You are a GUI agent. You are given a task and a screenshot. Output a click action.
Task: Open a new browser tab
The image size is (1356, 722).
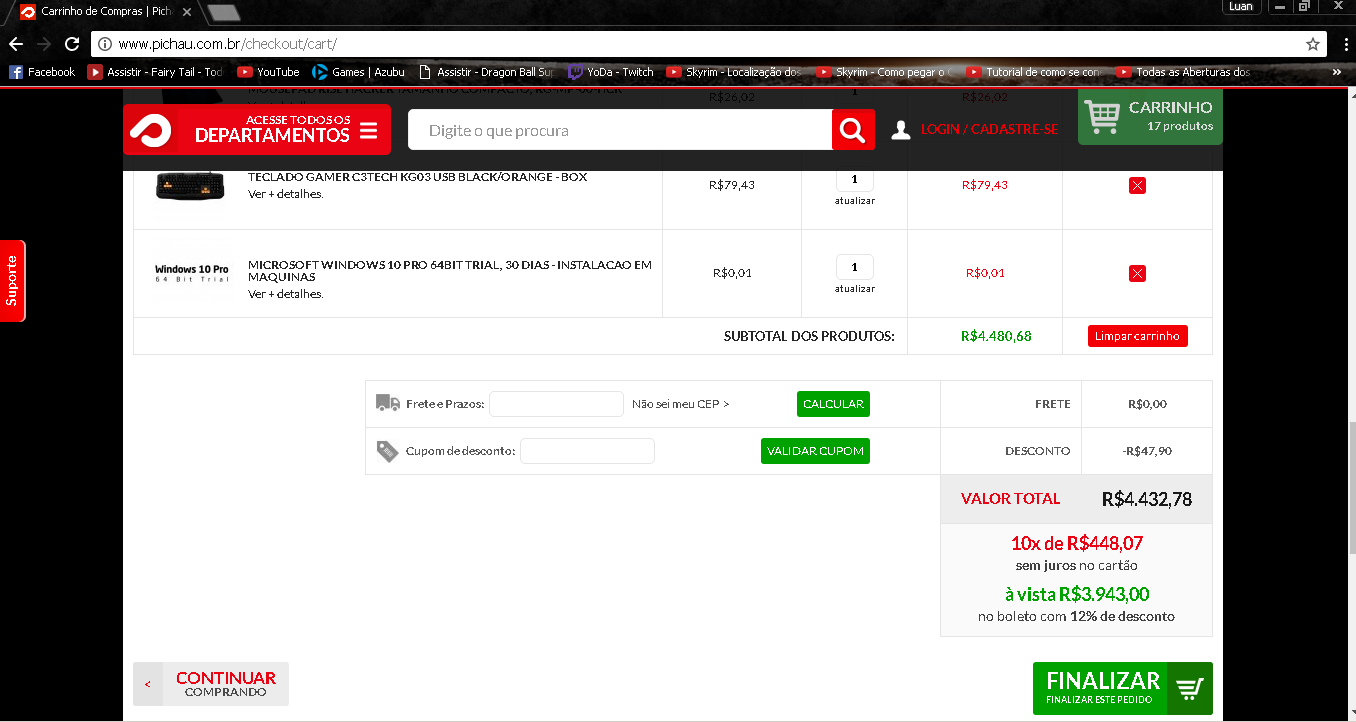pos(224,12)
